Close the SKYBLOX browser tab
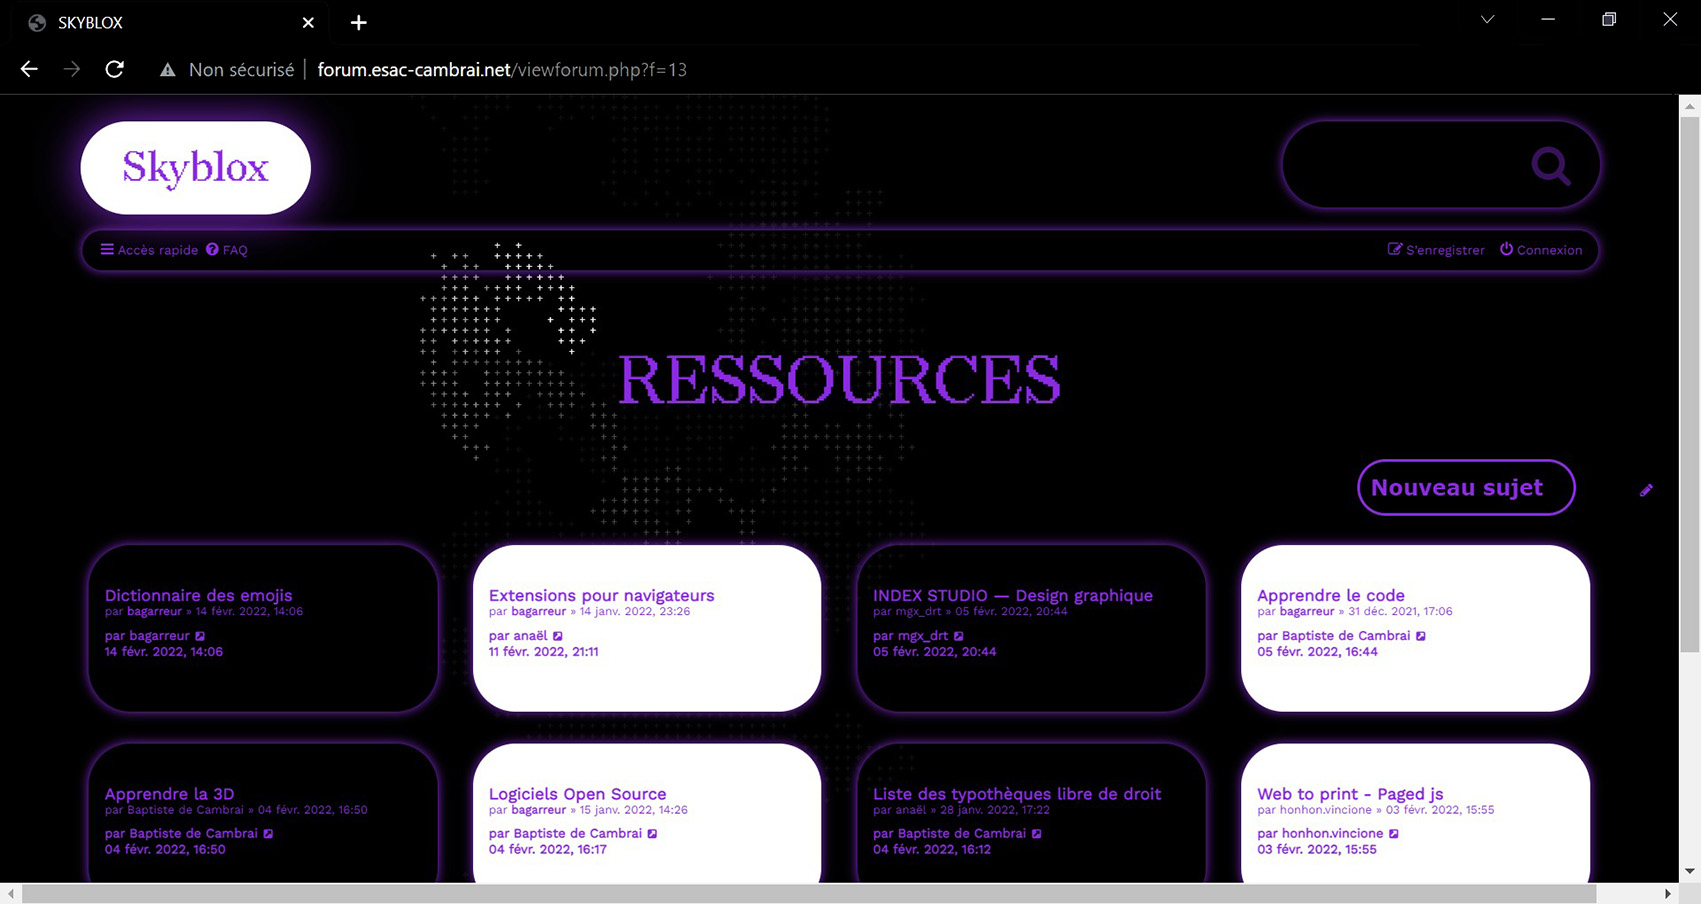 point(308,23)
